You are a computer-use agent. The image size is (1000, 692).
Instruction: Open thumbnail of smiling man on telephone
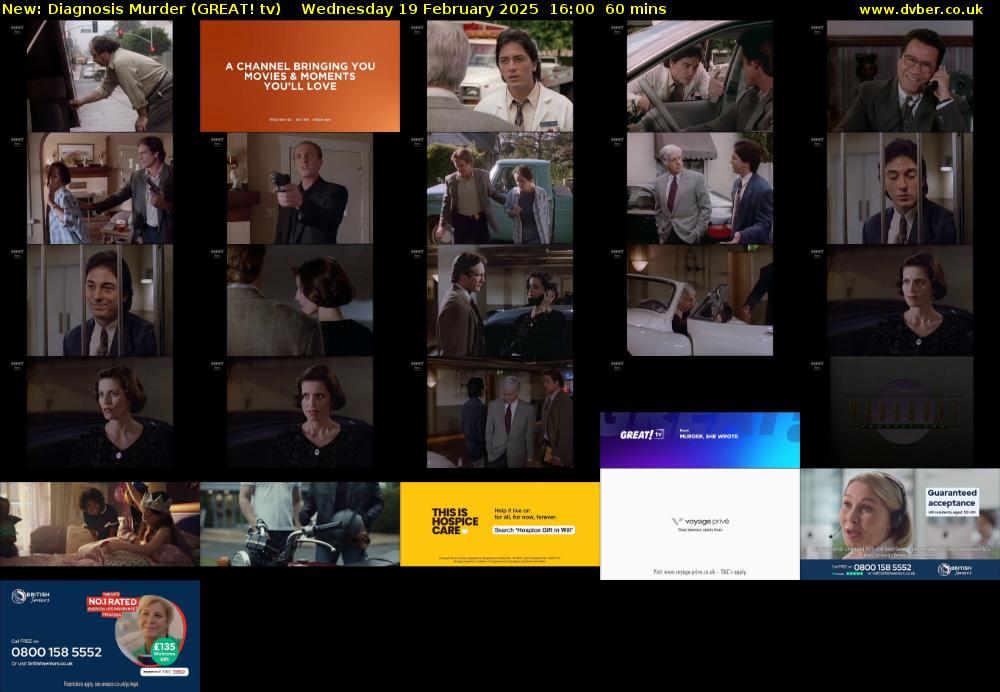click(900, 76)
